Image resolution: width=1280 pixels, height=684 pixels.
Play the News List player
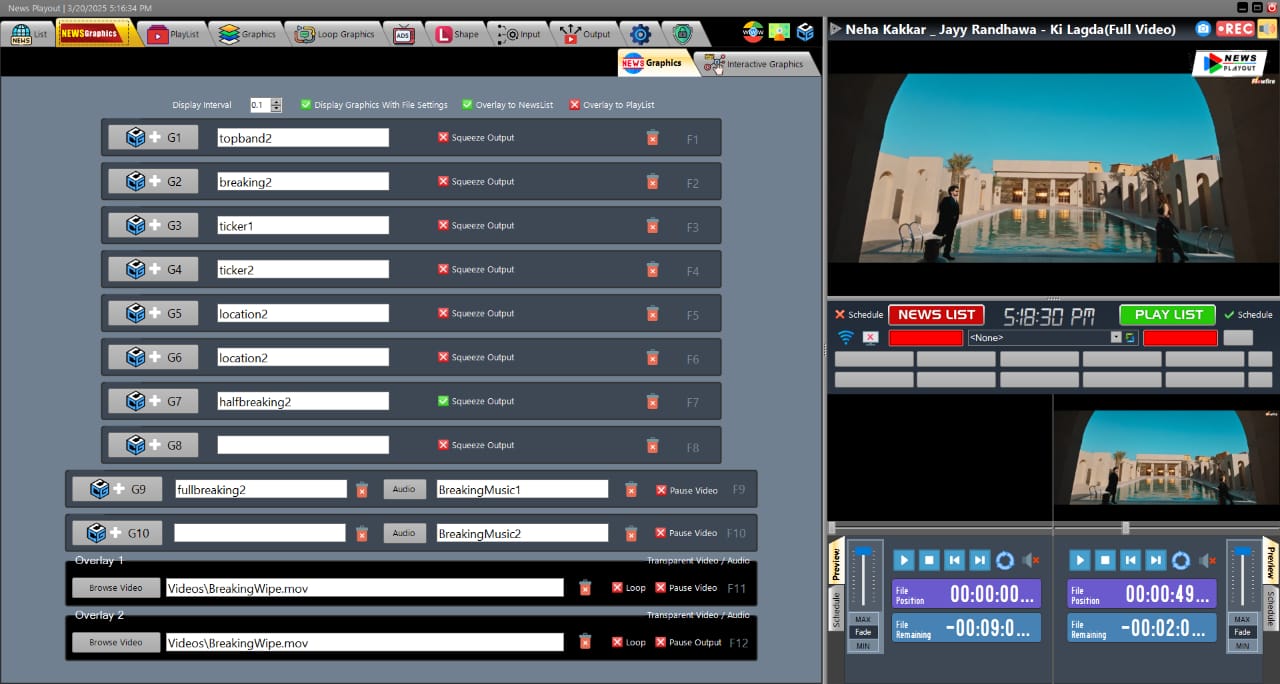click(x=903, y=561)
